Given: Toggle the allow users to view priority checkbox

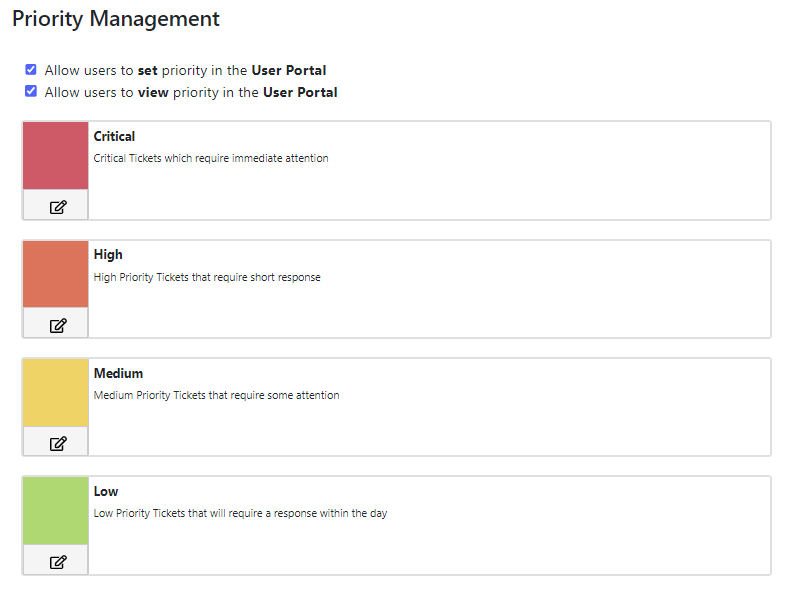Looking at the screenshot, I should click(x=31, y=91).
